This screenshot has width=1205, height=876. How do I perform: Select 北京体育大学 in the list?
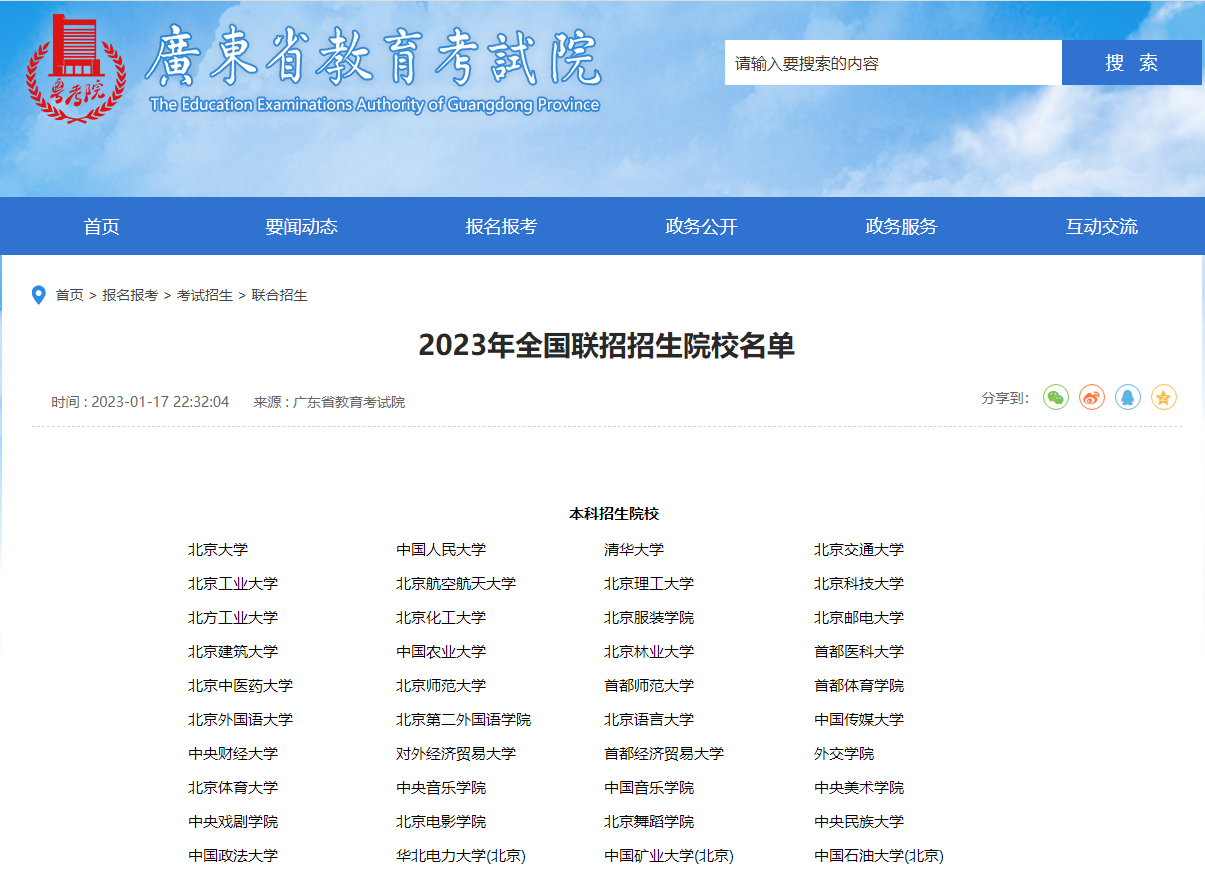[x=233, y=788]
